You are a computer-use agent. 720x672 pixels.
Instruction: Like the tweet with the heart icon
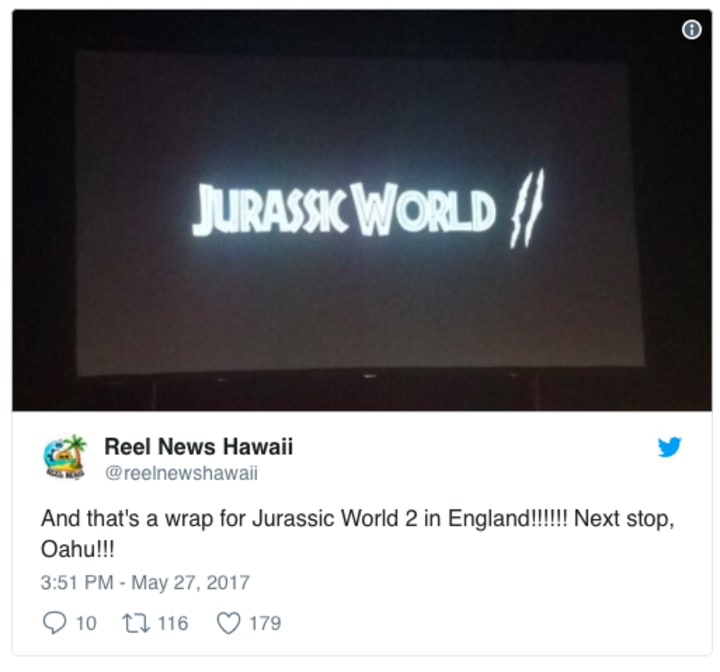coord(228,623)
